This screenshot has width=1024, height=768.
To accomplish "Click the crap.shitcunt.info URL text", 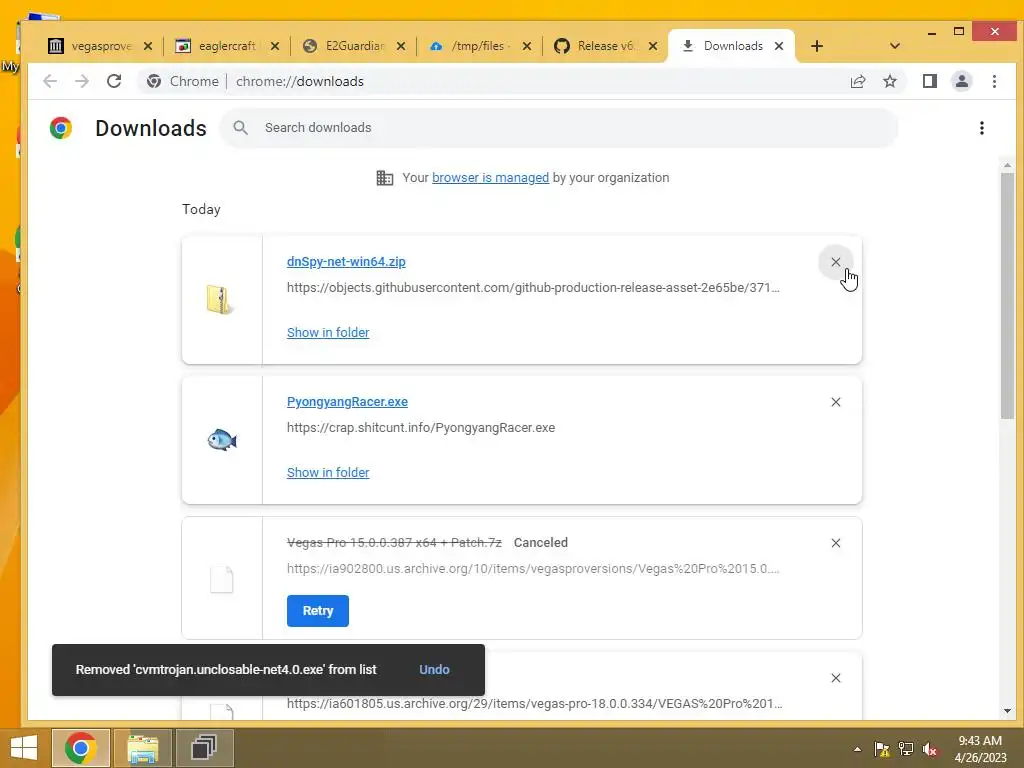I will [421, 428].
